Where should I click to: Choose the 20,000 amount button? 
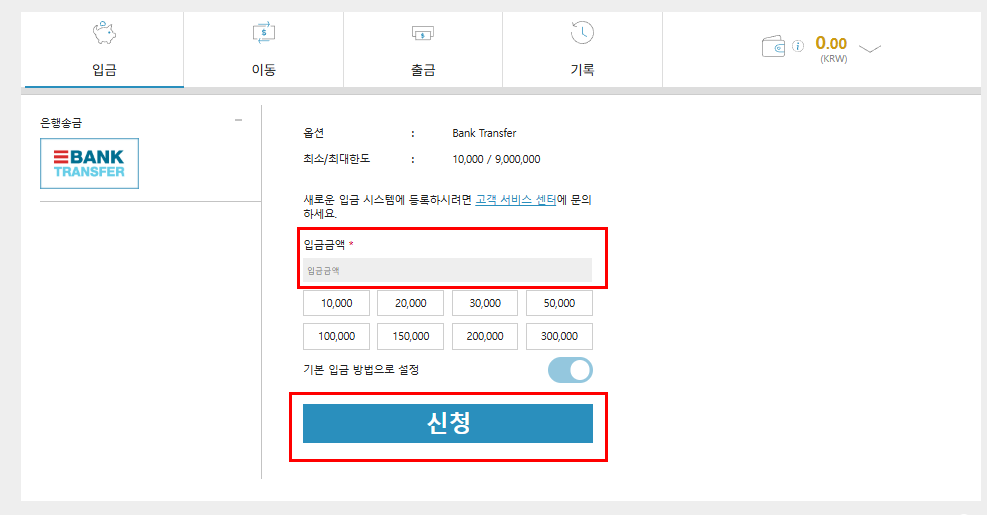pos(410,303)
